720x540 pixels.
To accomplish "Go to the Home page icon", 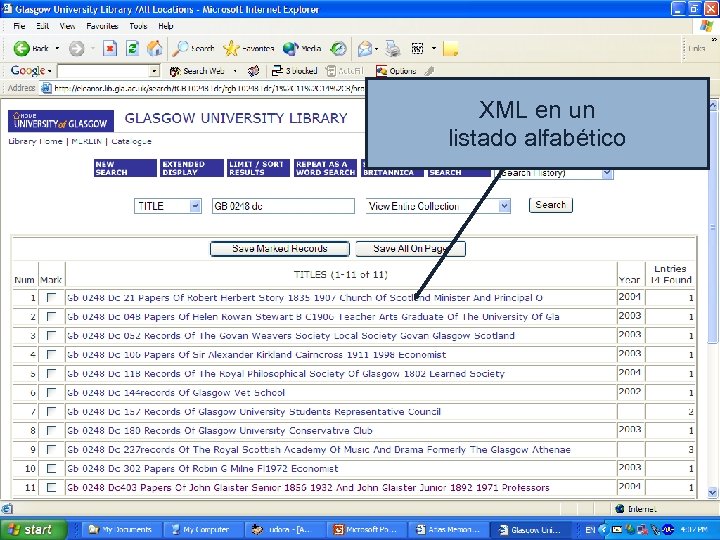I will pos(155,48).
